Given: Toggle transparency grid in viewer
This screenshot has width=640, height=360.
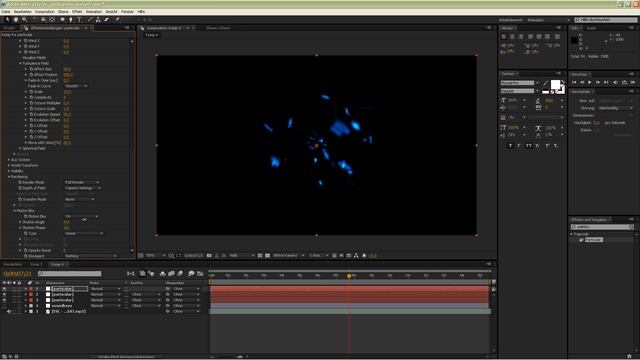Looking at the screenshot, I should pyautogui.click(x=267, y=256).
